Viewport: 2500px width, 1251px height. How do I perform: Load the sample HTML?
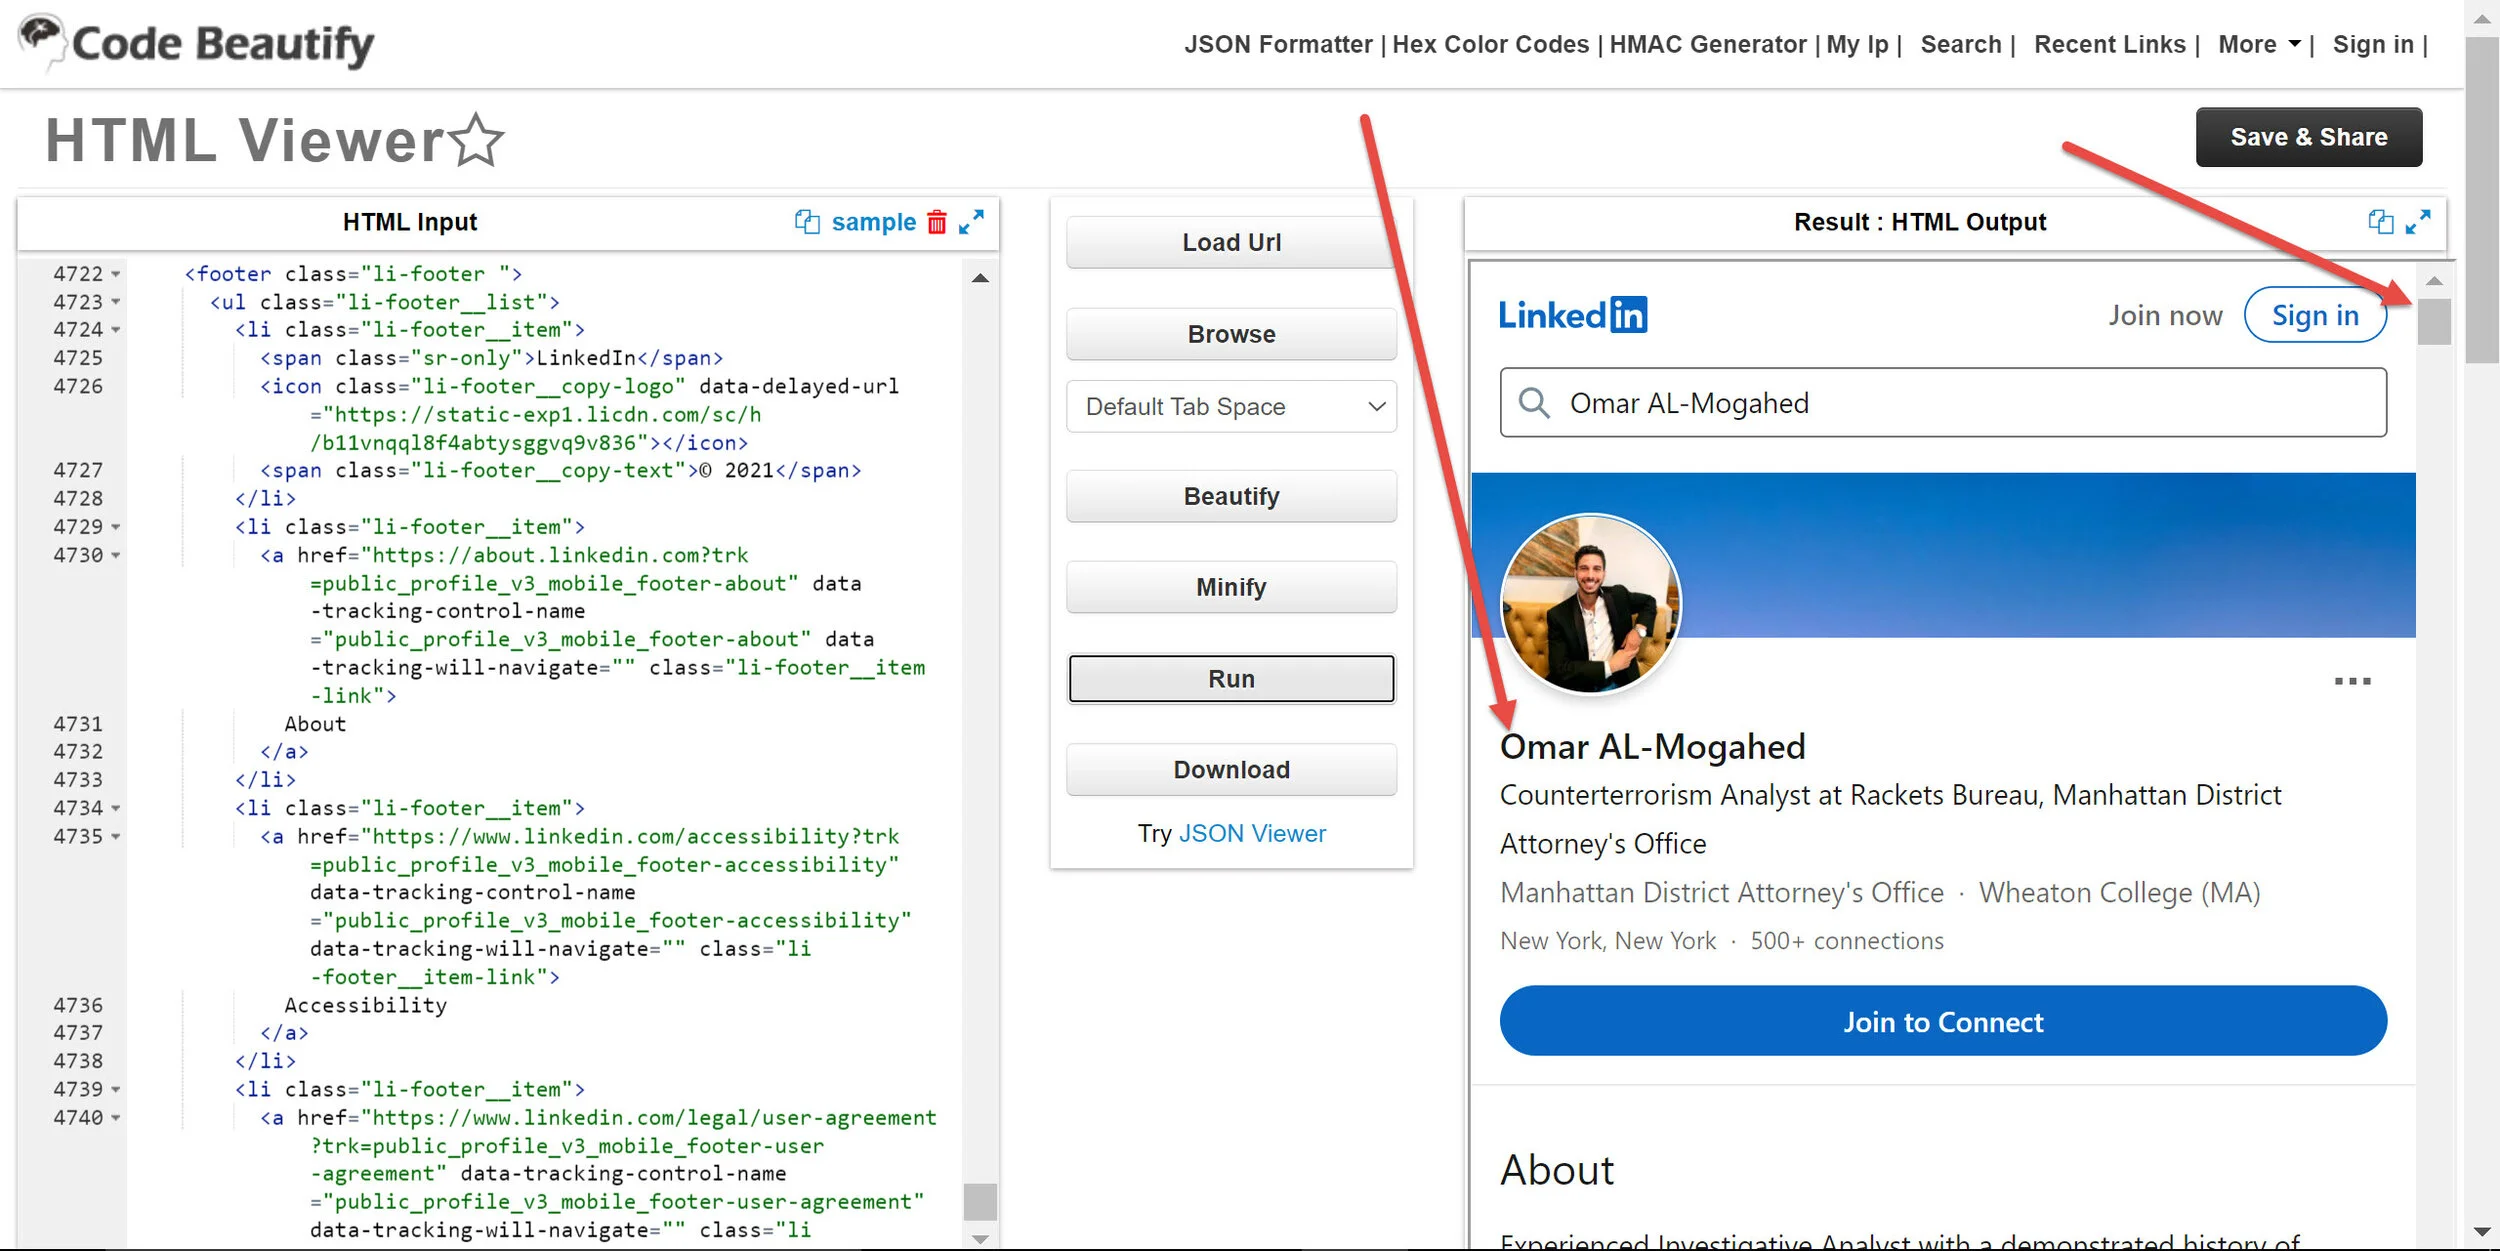click(873, 222)
